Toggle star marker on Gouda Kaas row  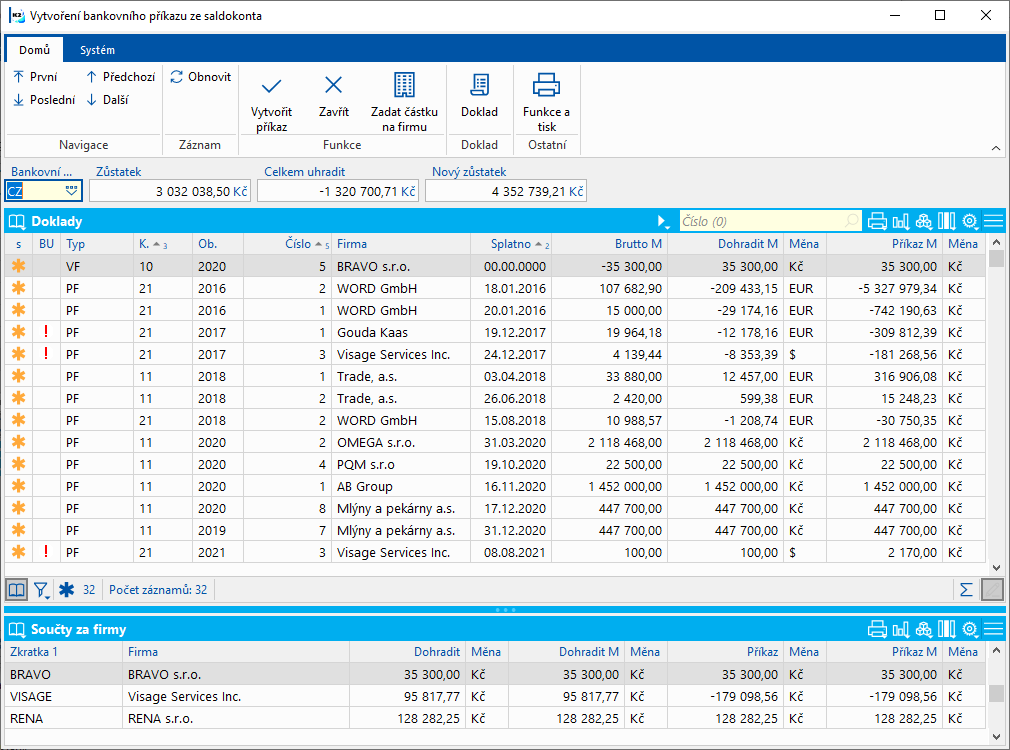click(x=18, y=332)
